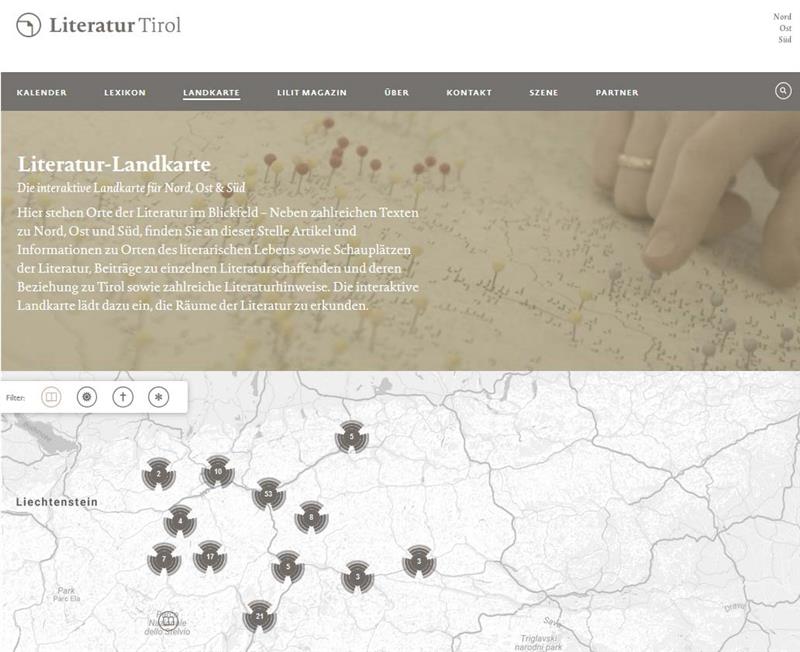This screenshot has width=800, height=652.
Task: Zoom into the cluster marker labeled 7
Action: [165, 558]
